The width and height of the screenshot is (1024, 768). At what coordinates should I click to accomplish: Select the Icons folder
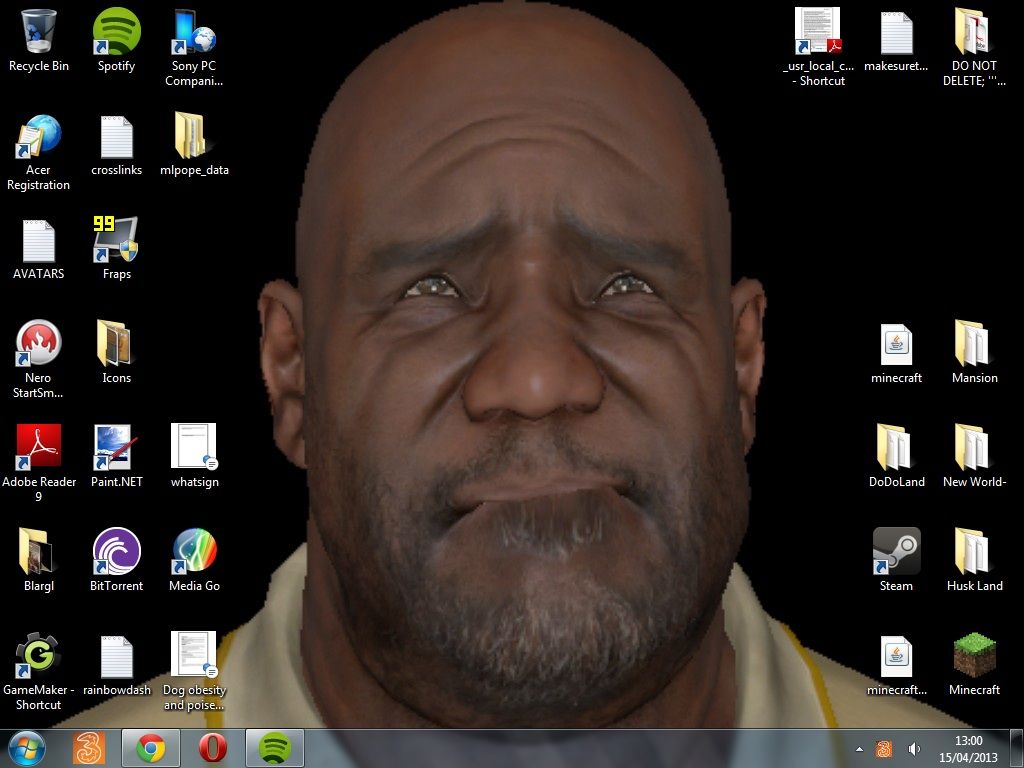click(116, 353)
